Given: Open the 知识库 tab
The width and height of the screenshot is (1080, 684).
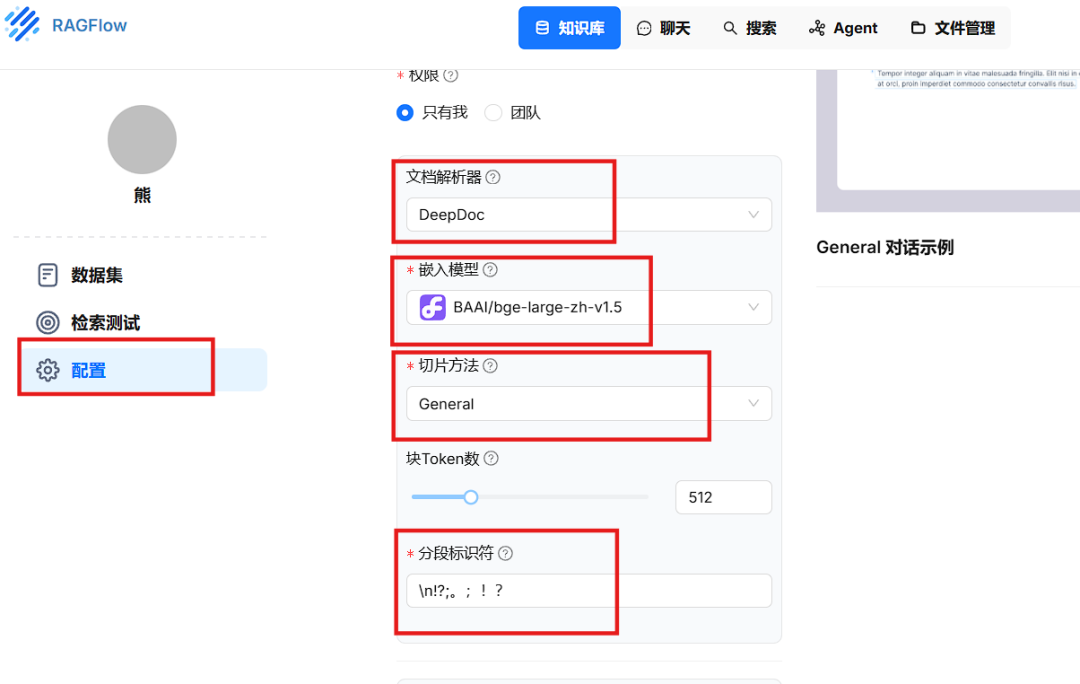Looking at the screenshot, I should tap(570, 28).
